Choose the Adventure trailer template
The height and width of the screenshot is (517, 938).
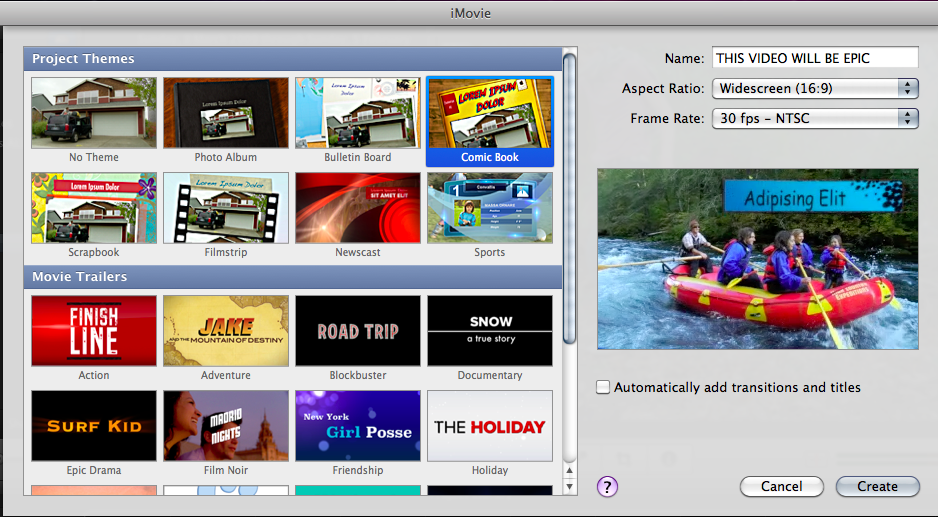click(x=226, y=330)
